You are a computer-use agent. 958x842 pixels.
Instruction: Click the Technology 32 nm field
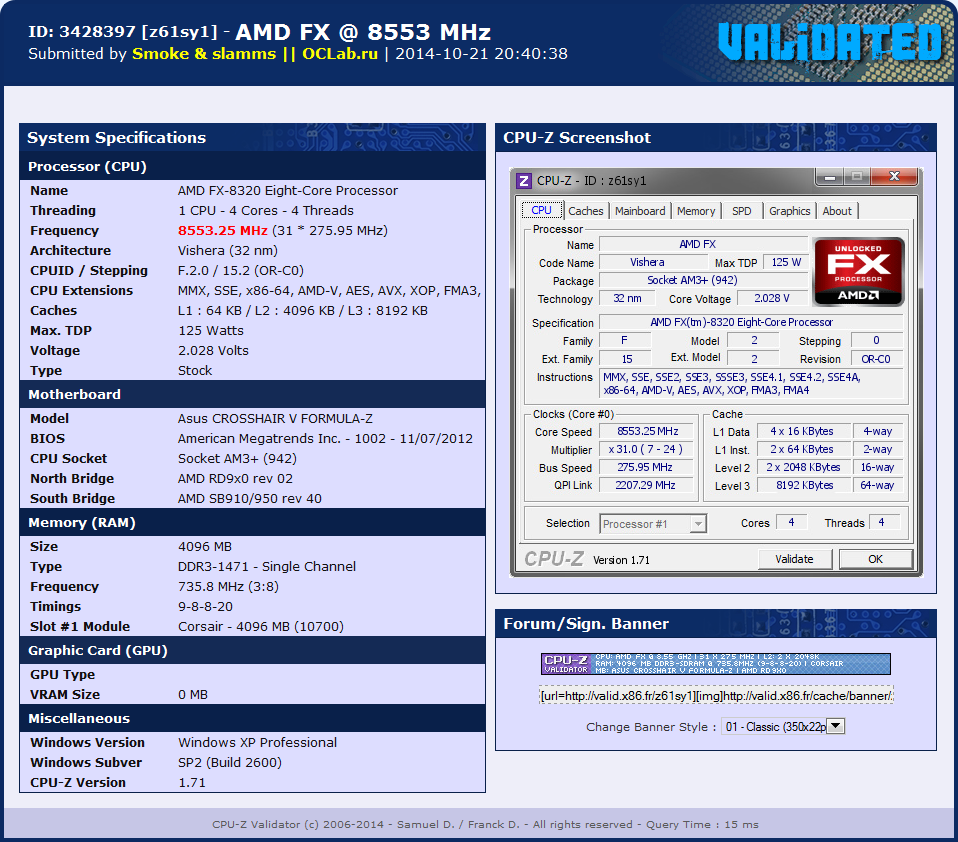pyautogui.click(x=627, y=298)
